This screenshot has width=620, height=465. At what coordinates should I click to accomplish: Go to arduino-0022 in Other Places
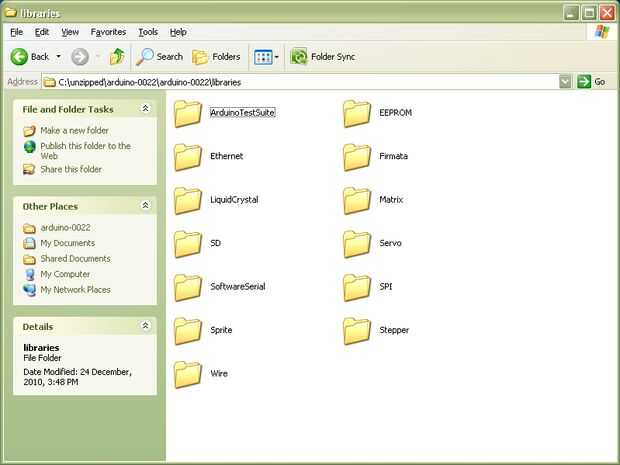(x=66, y=228)
